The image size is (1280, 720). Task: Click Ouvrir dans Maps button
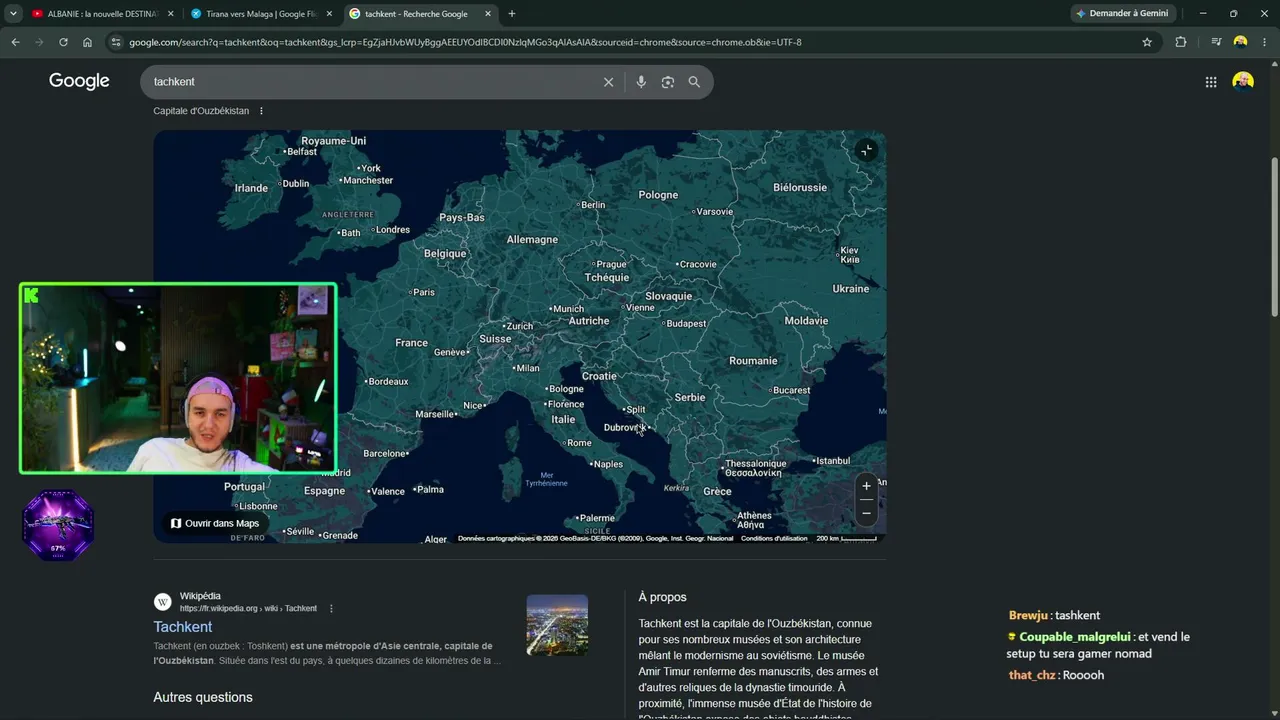coord(215,523)
